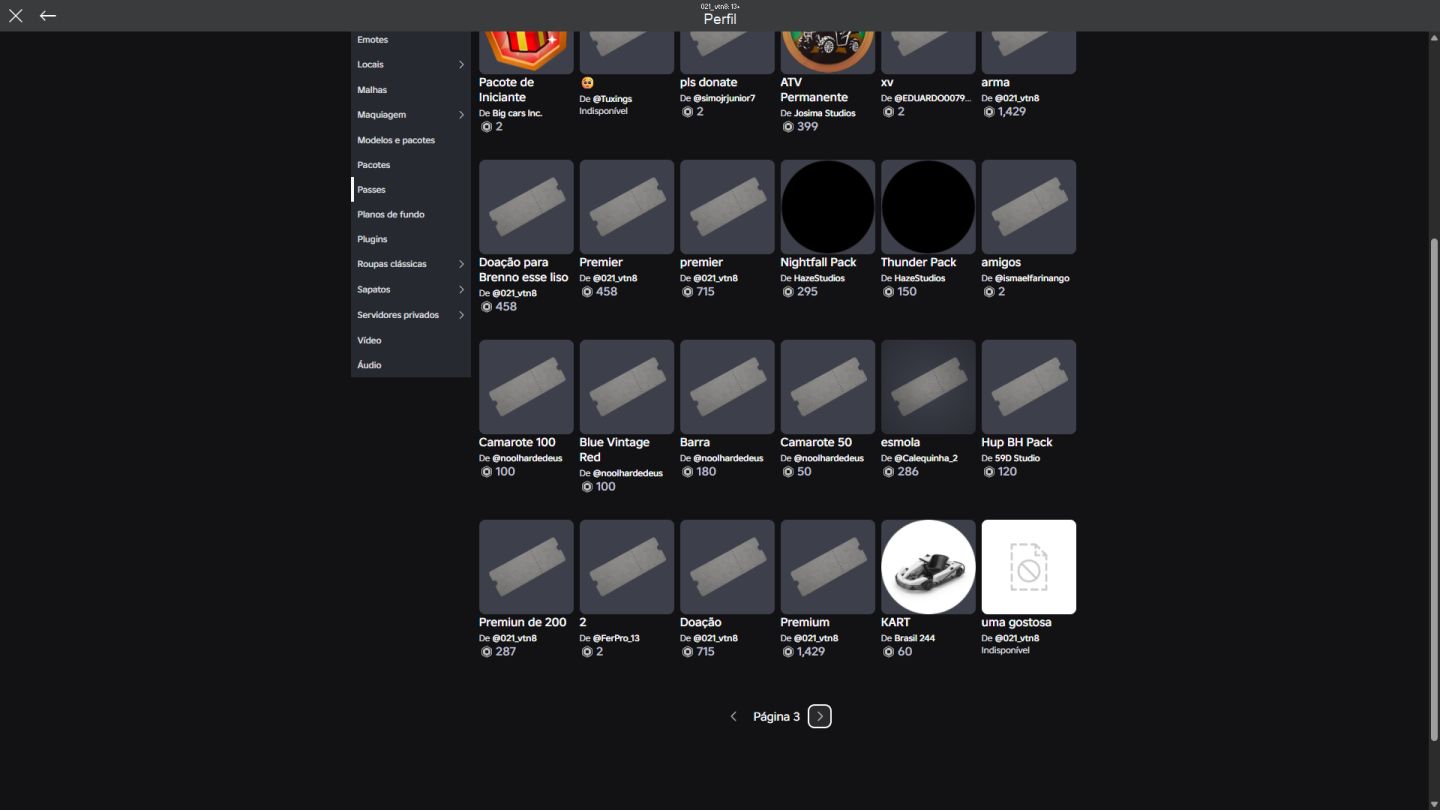Click the Doação para Brenno esse liso ticket icon
Viewport: 1440px width, 810px height.
[x=526, y=207]
